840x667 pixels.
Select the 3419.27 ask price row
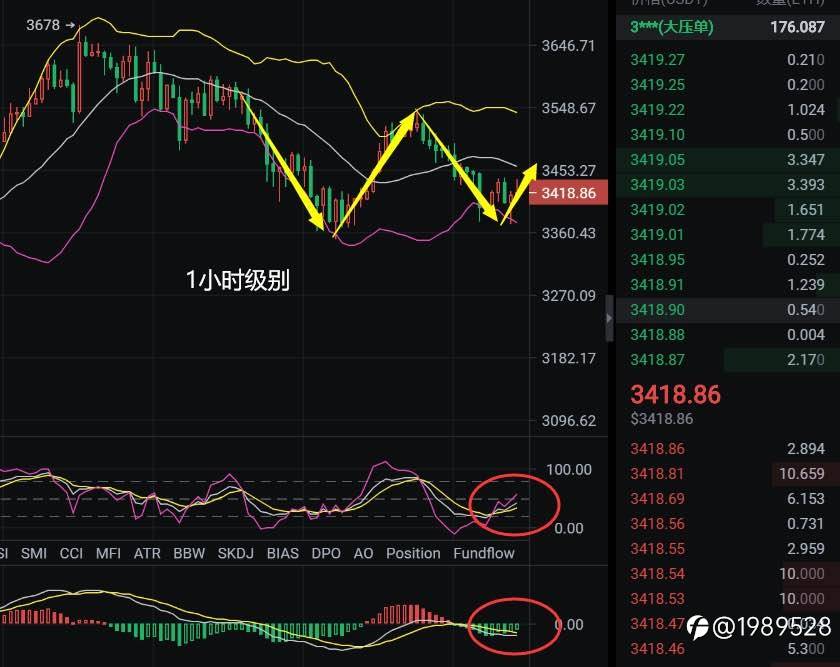click(728, 59)
